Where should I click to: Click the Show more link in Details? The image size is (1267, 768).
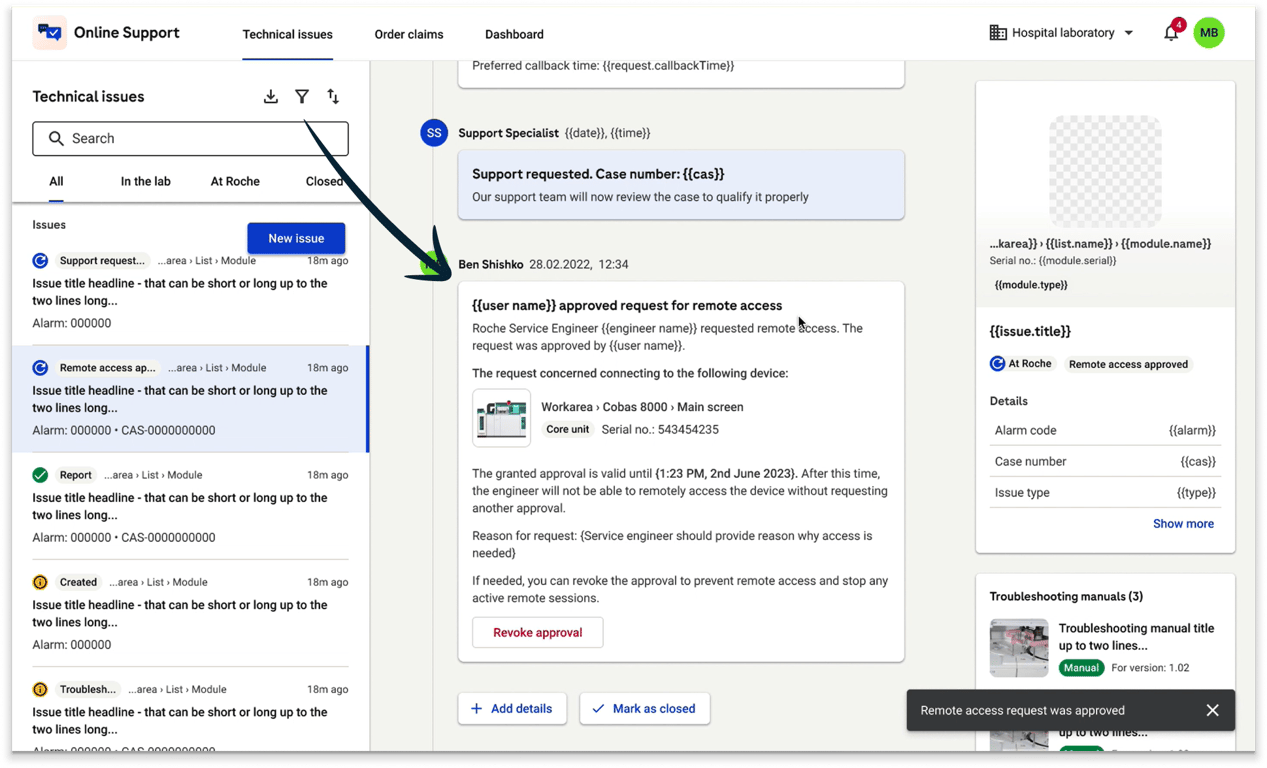[1183, 524]
